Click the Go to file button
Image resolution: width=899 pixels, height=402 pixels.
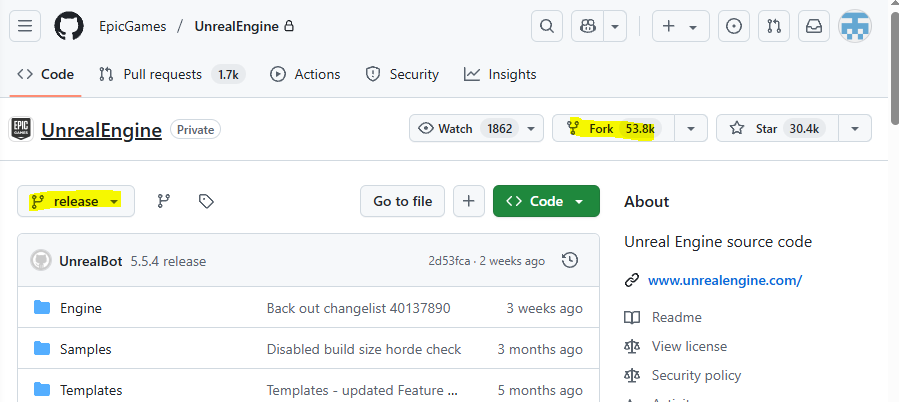(x=402, y=201)
